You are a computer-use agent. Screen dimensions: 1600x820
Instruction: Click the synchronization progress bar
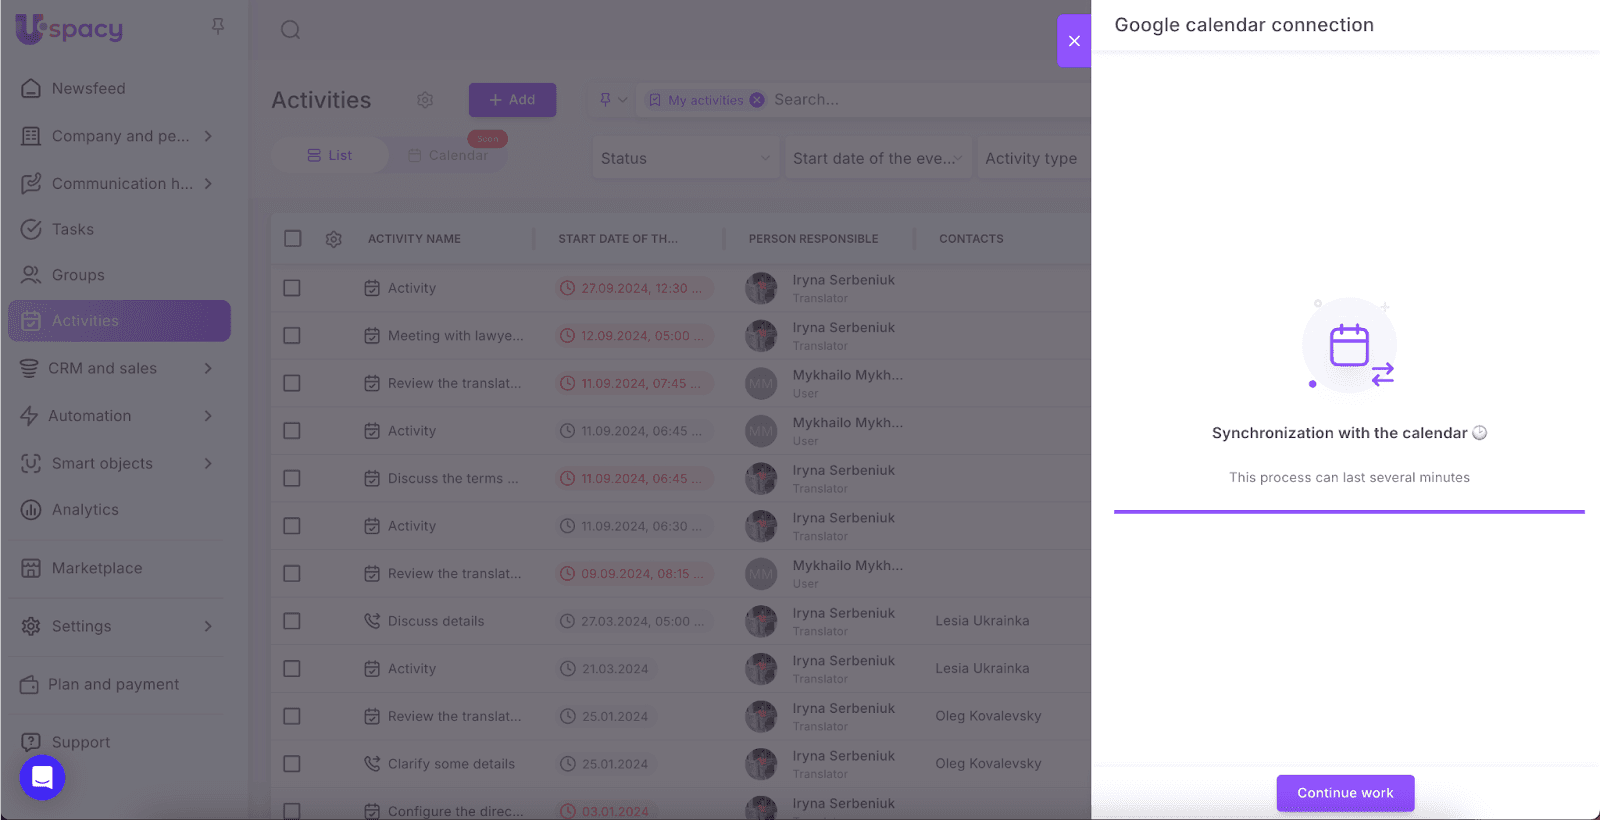(x=1349, y=512)
